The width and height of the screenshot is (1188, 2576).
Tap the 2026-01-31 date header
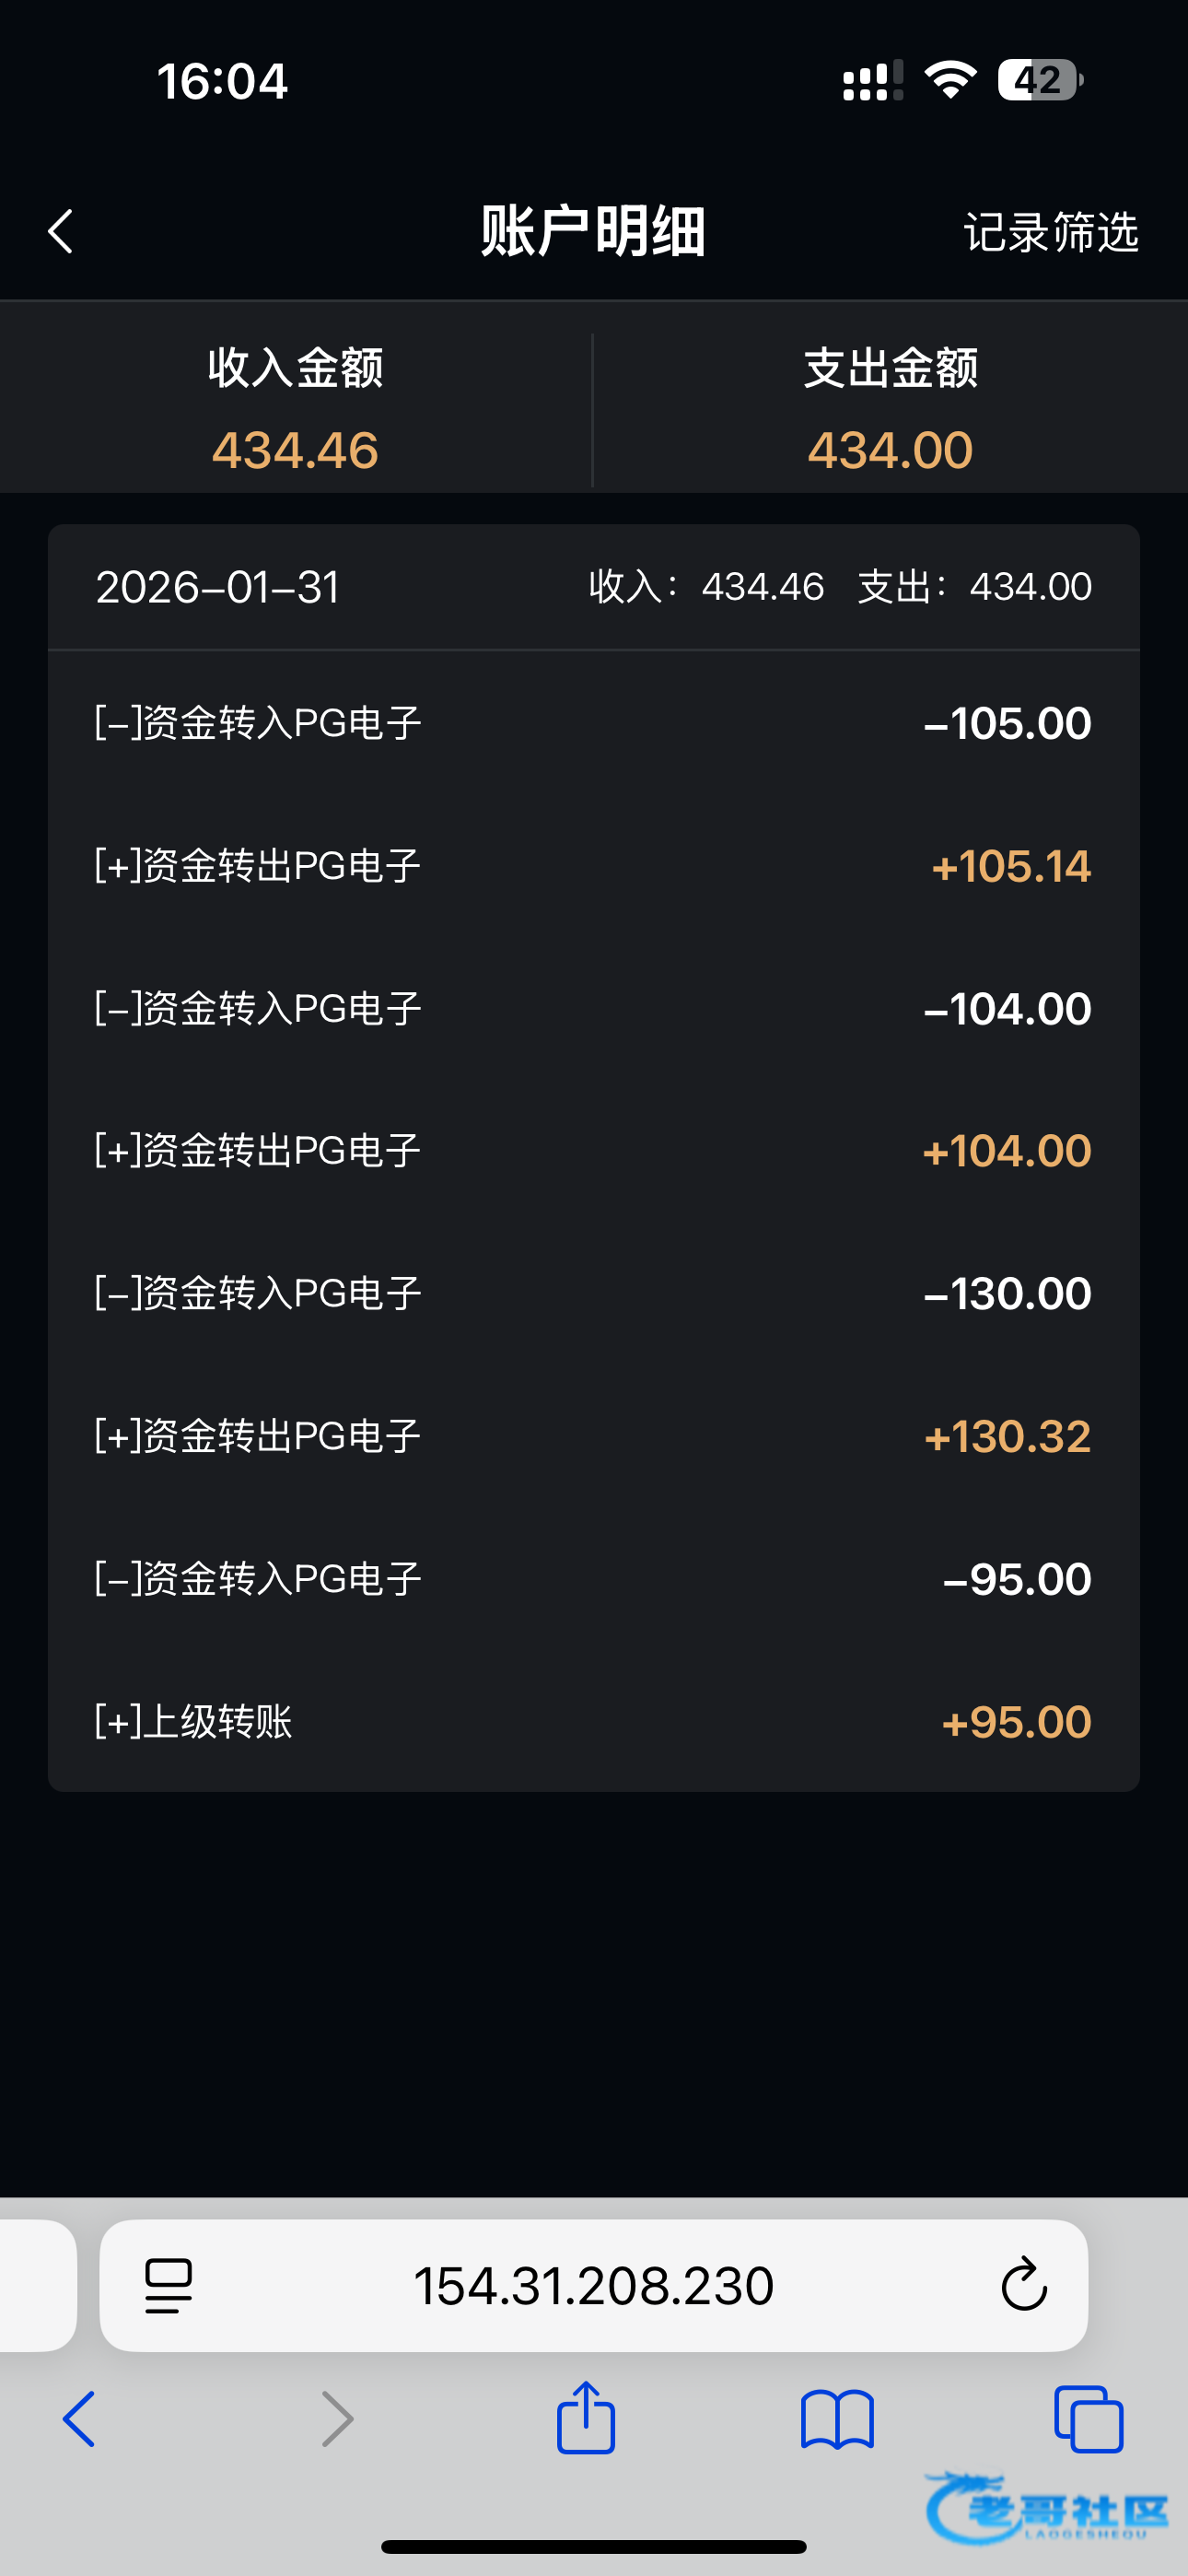(x=218, y=587)
